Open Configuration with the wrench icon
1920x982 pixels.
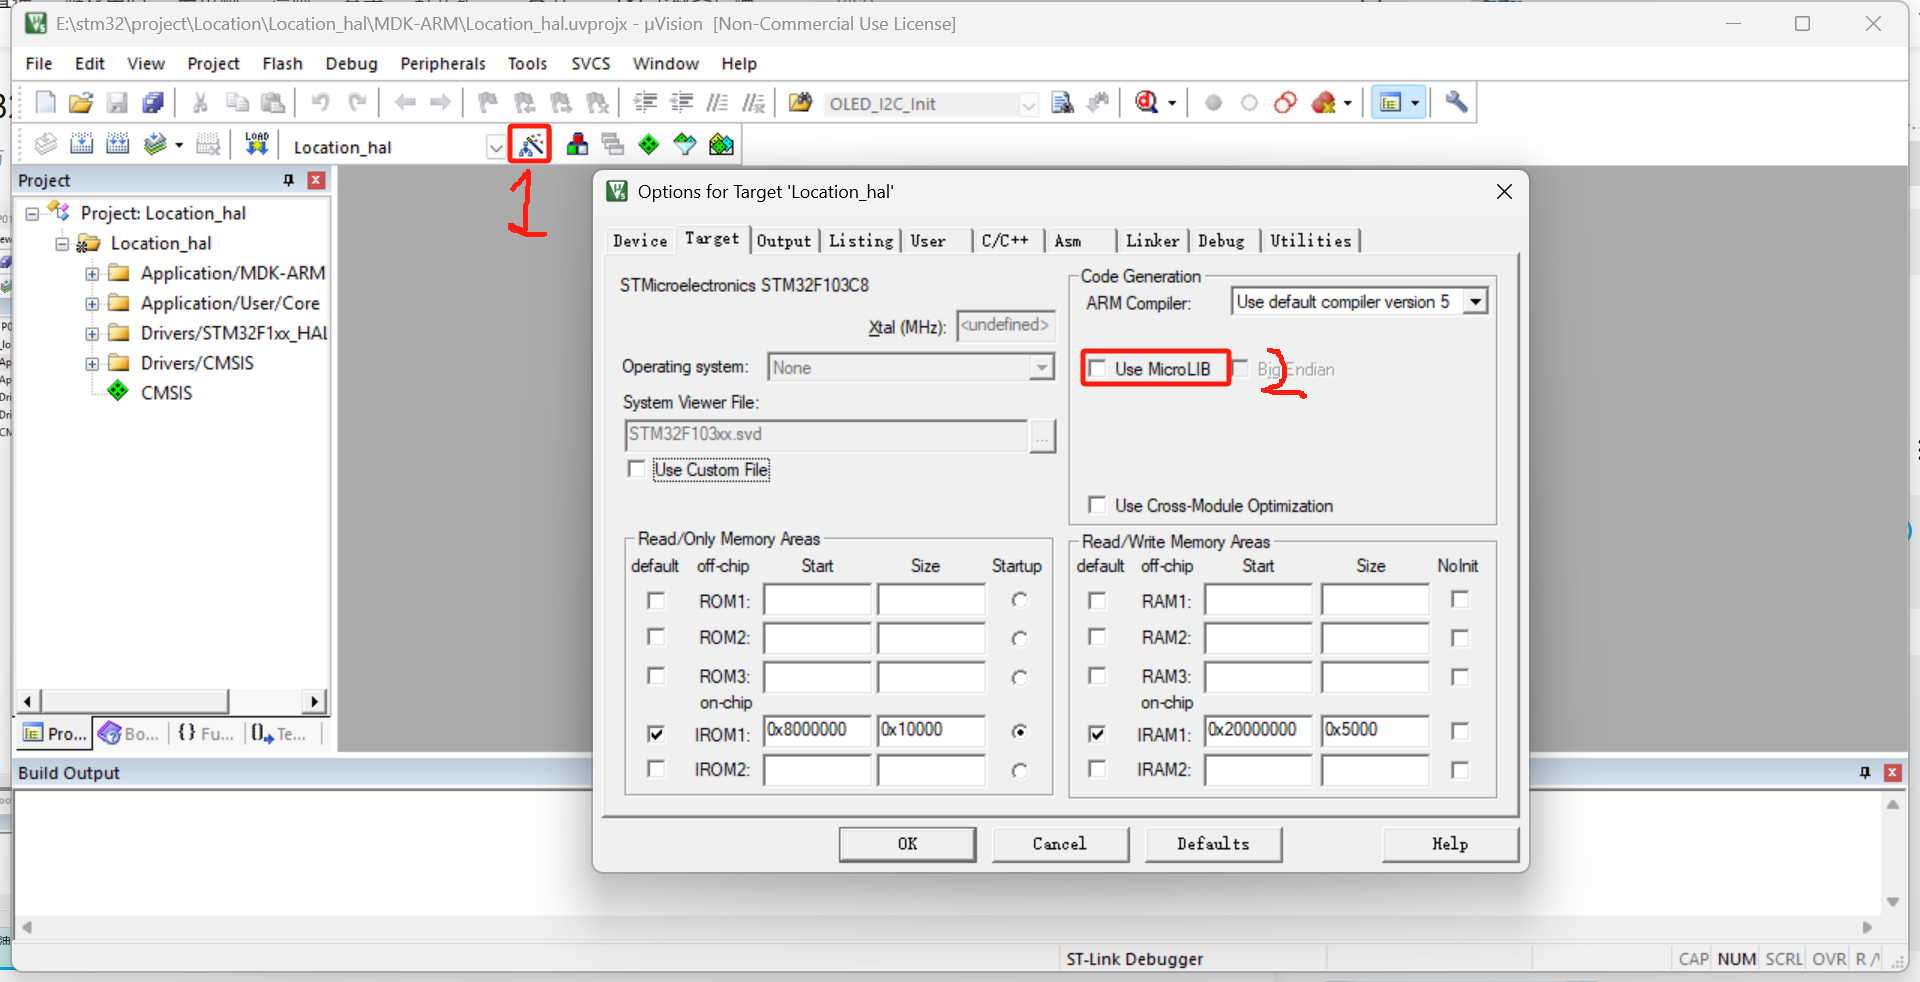pos(1456,102)
